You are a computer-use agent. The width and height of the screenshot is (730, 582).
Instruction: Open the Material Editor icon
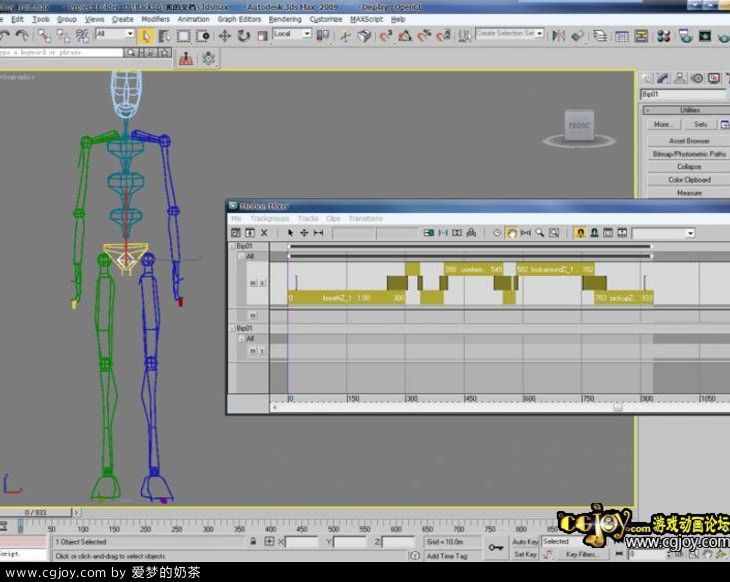point(664,35)
